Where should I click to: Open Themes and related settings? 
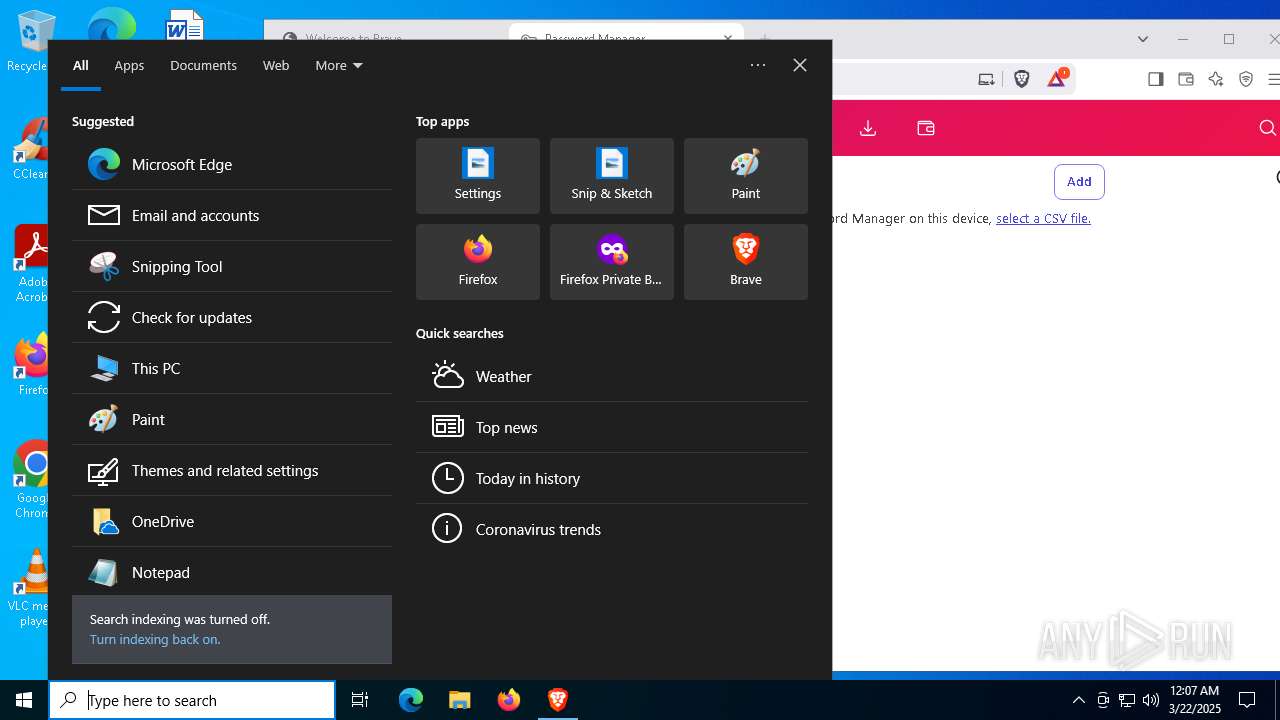pos(232,470)
